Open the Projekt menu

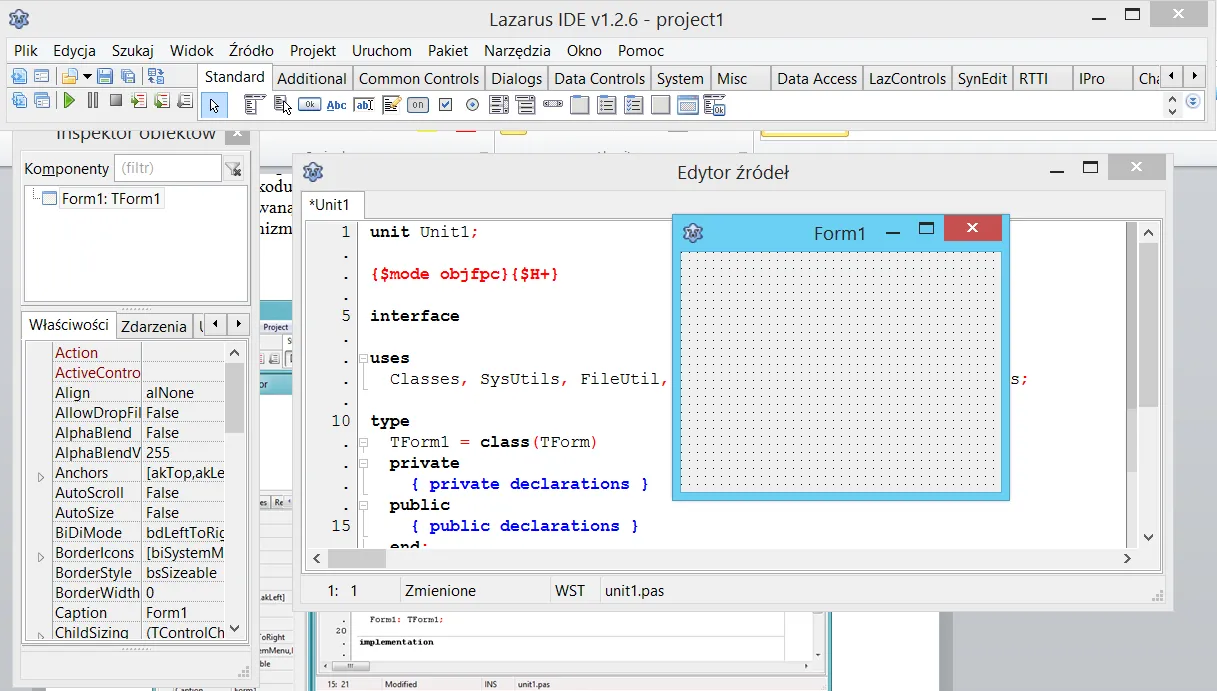point(313,50)
